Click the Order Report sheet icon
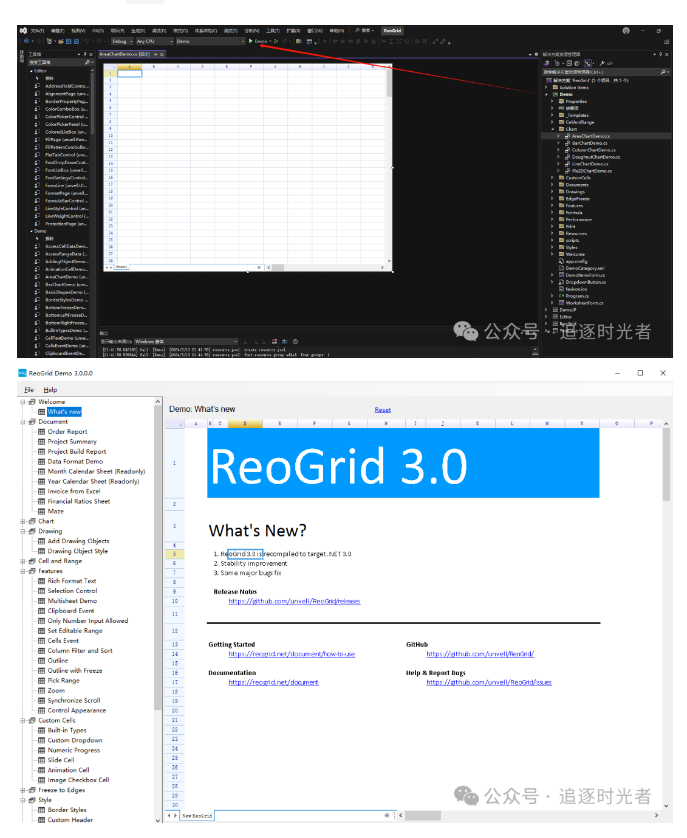 click(42, 432)
